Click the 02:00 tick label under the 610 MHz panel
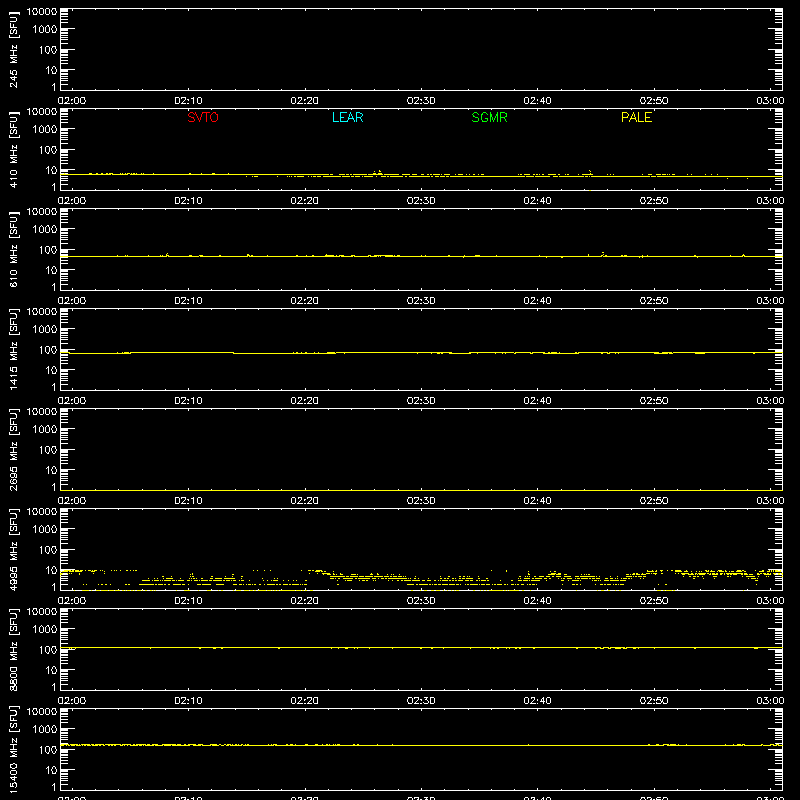The height and width of the screenshot is (800, 800). (72, 301)
